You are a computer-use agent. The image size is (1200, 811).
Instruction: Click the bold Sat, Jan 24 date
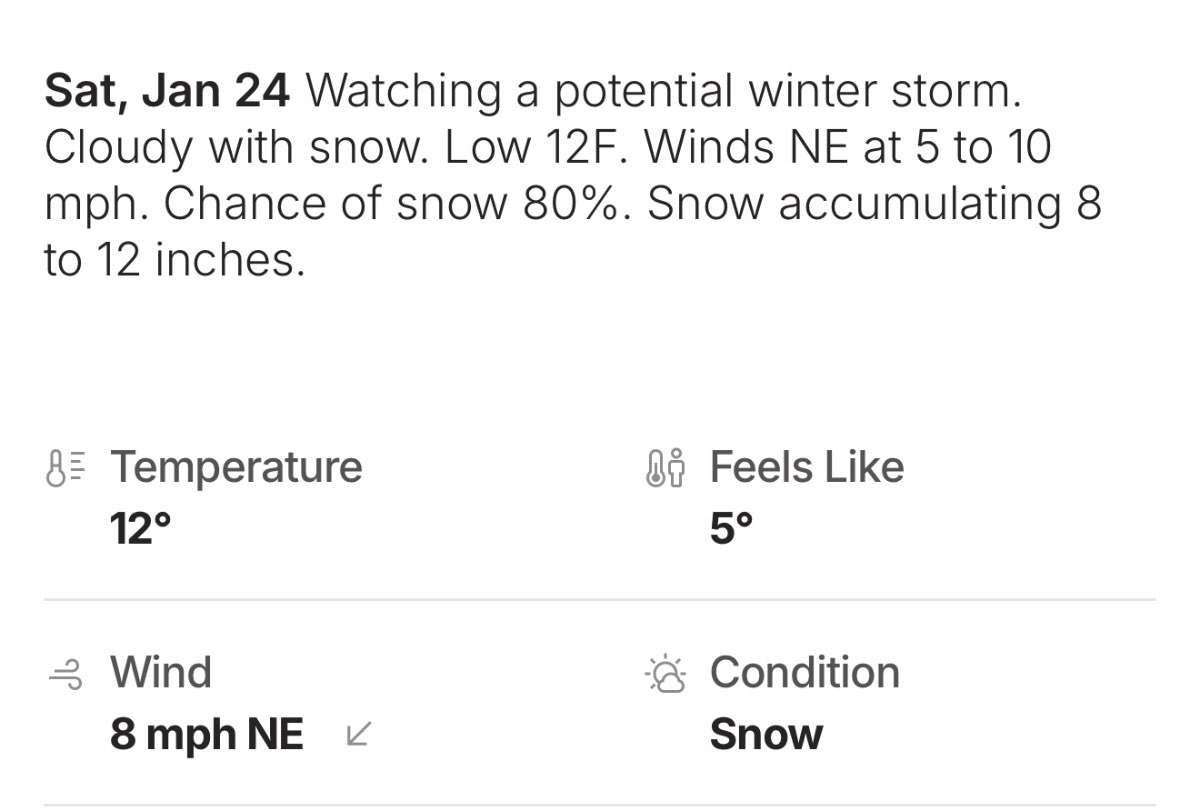click(167, 91)
